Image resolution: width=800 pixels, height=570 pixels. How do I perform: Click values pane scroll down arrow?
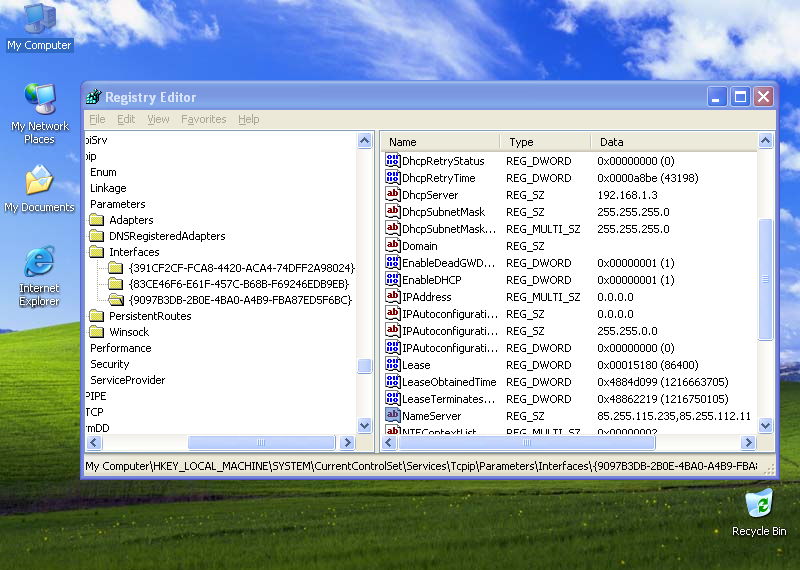tap(765, 425)
